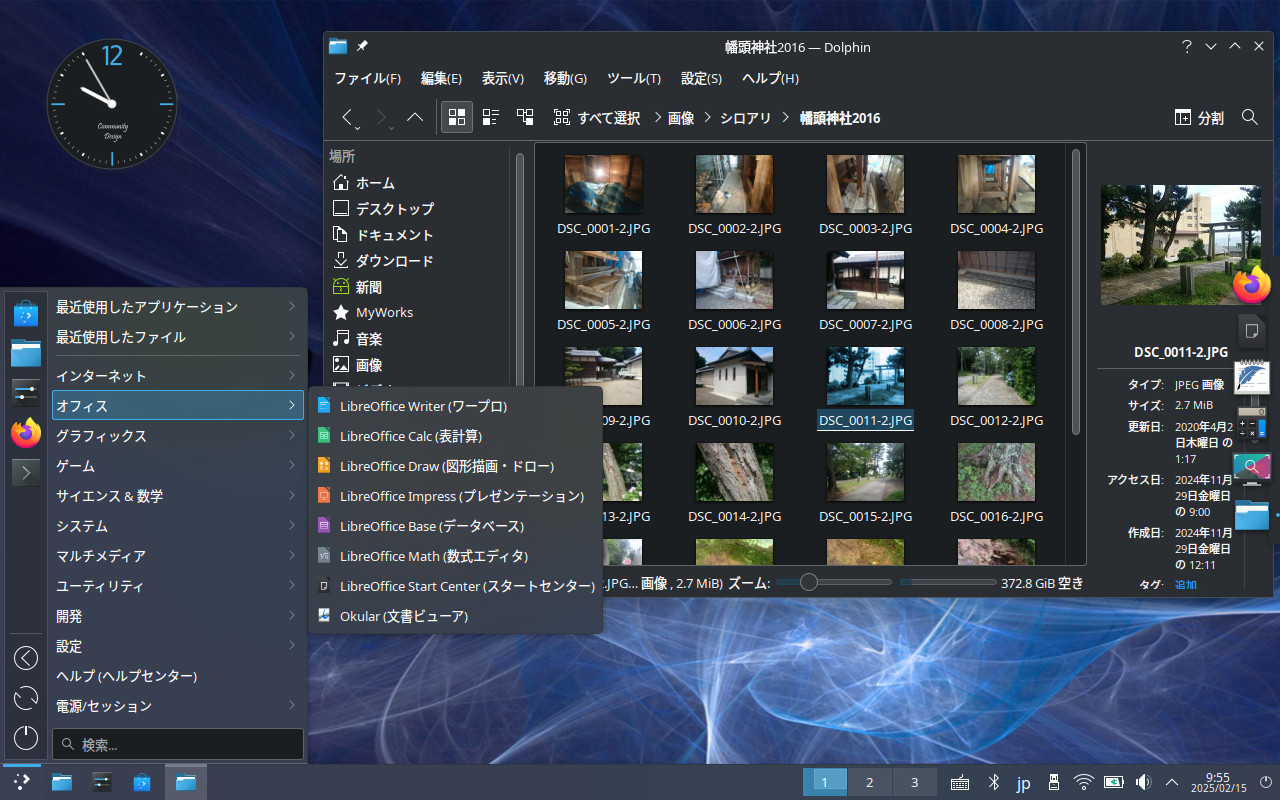Screen dimensions: 1280x800
Task: Launch LibreOffice Calc from the submenu
Action: tap(410, 436)
